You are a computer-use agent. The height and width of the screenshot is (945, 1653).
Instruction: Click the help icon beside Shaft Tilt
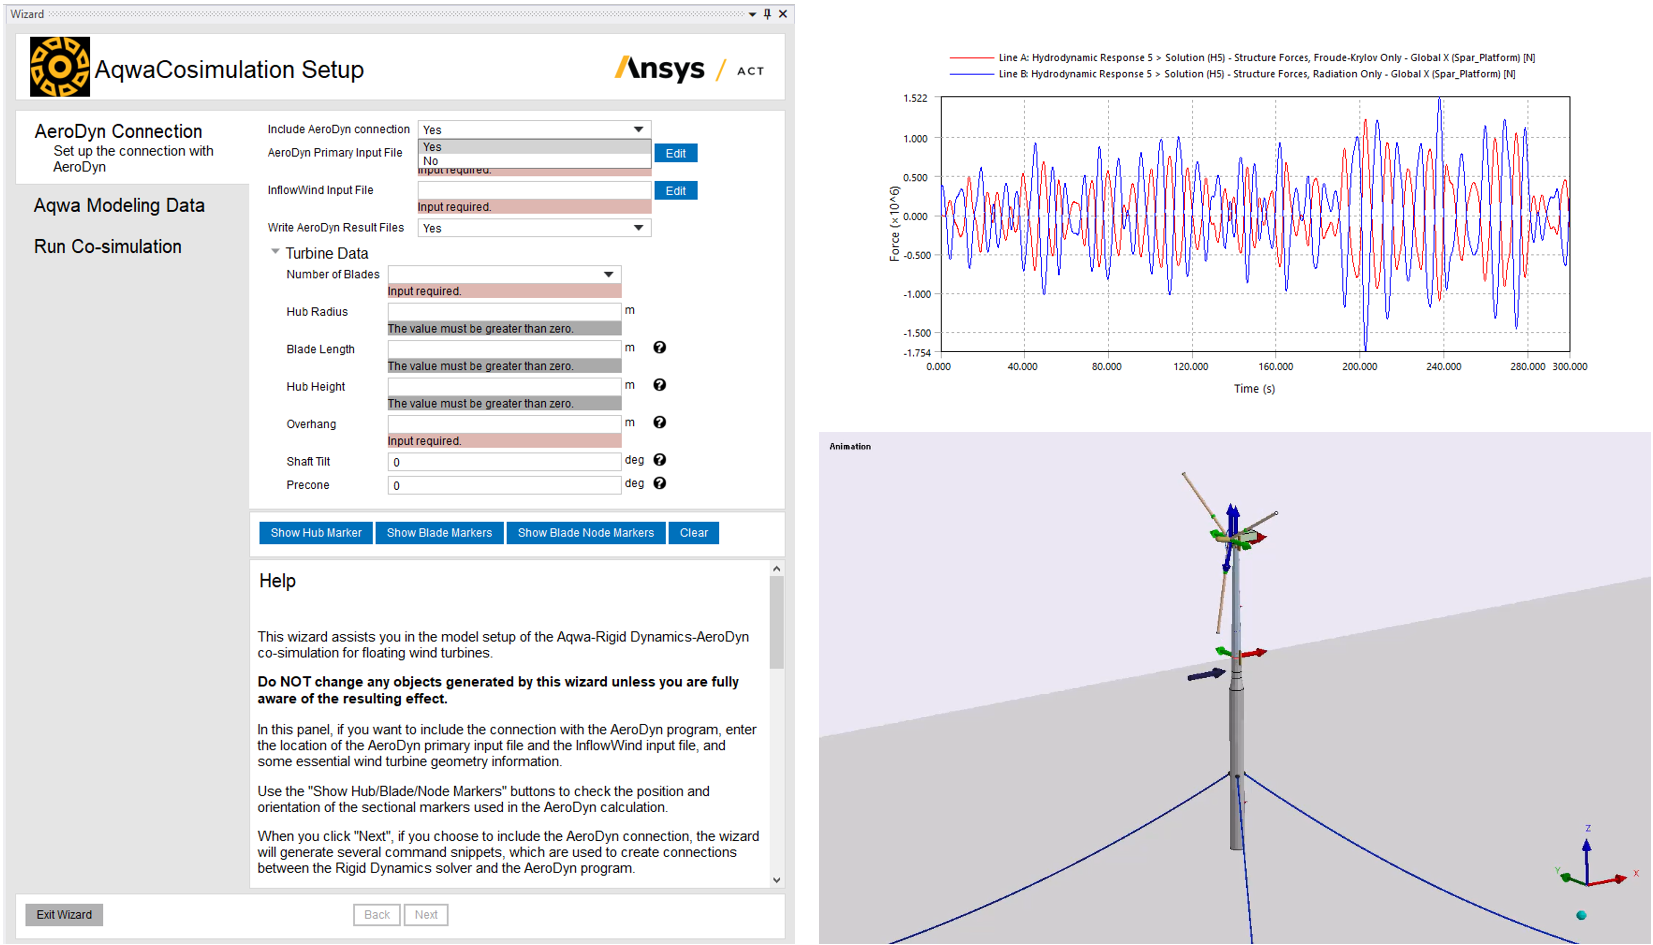tap(659, 460)
